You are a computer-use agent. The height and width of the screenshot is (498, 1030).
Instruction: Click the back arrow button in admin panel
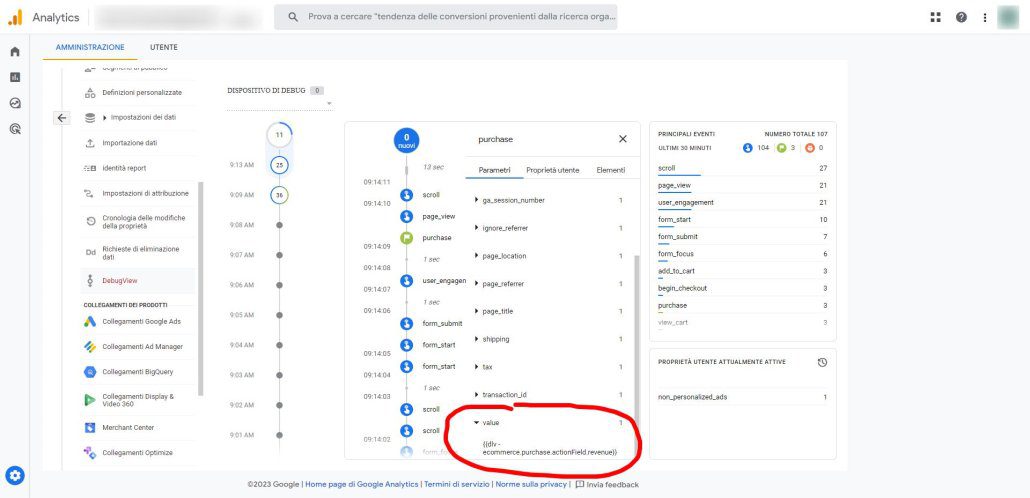click(x=62, y=117)
